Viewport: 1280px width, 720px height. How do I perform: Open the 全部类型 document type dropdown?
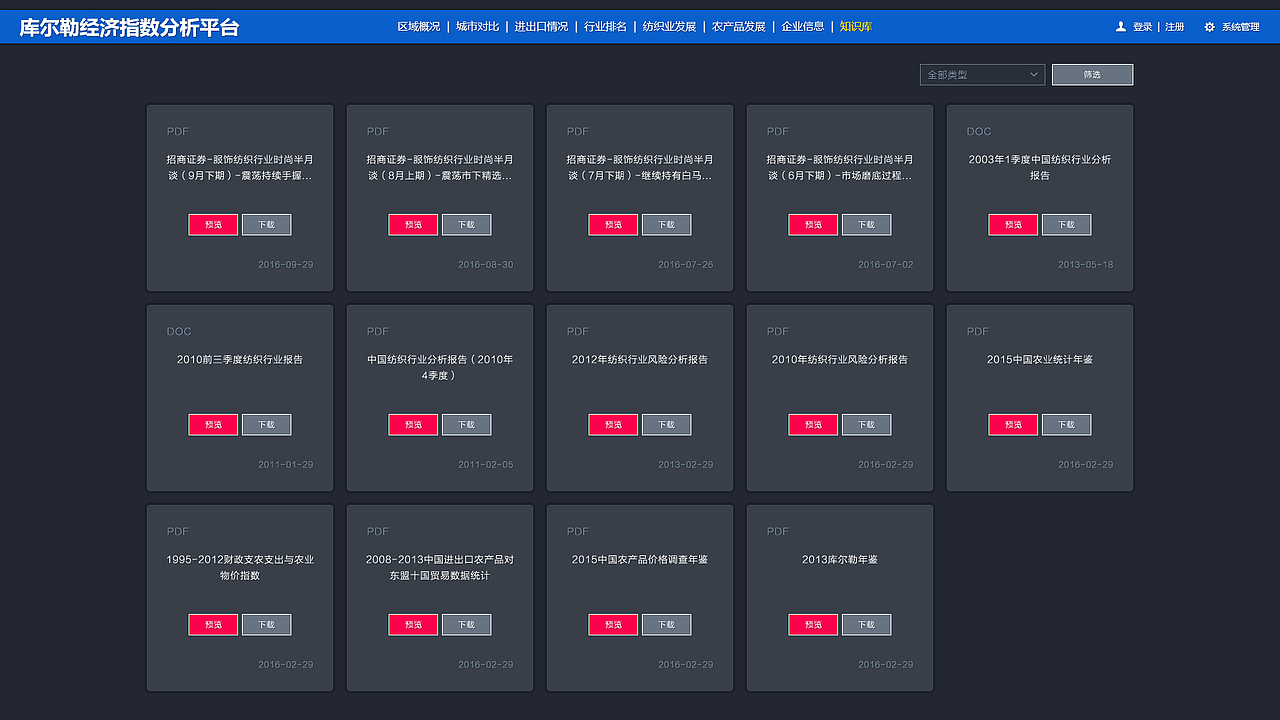point(981,74)
